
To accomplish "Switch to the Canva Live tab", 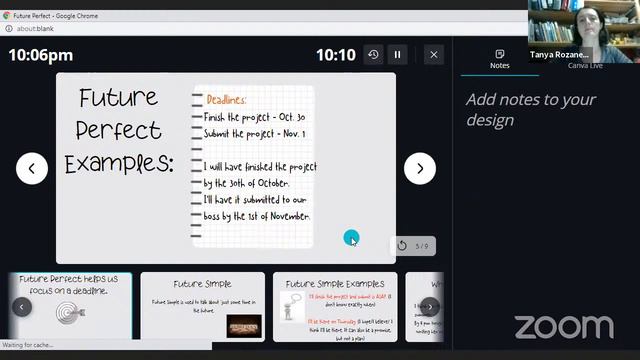I will click(x=585, y=65).
